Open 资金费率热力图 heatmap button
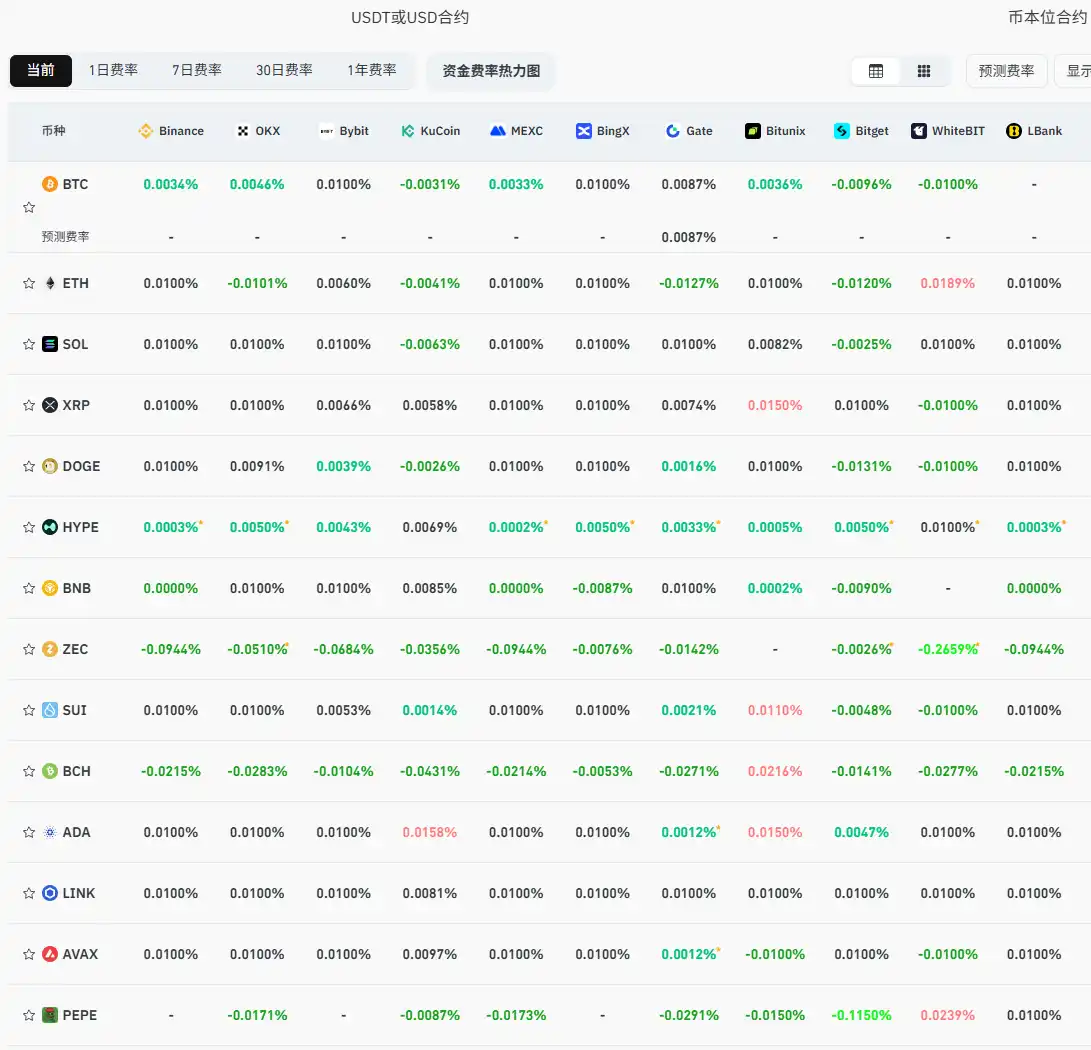The image size is (1091, 1050). click(x=491, y=71)
